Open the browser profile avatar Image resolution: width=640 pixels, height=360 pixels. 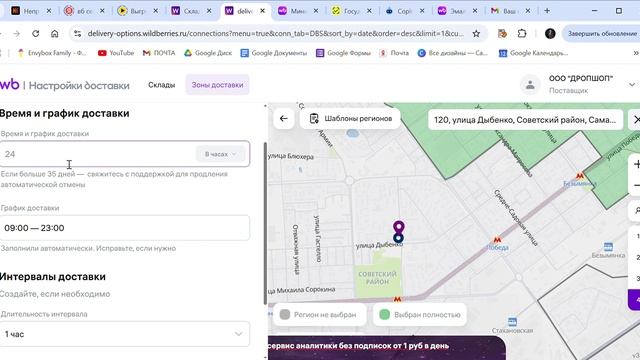550,34
